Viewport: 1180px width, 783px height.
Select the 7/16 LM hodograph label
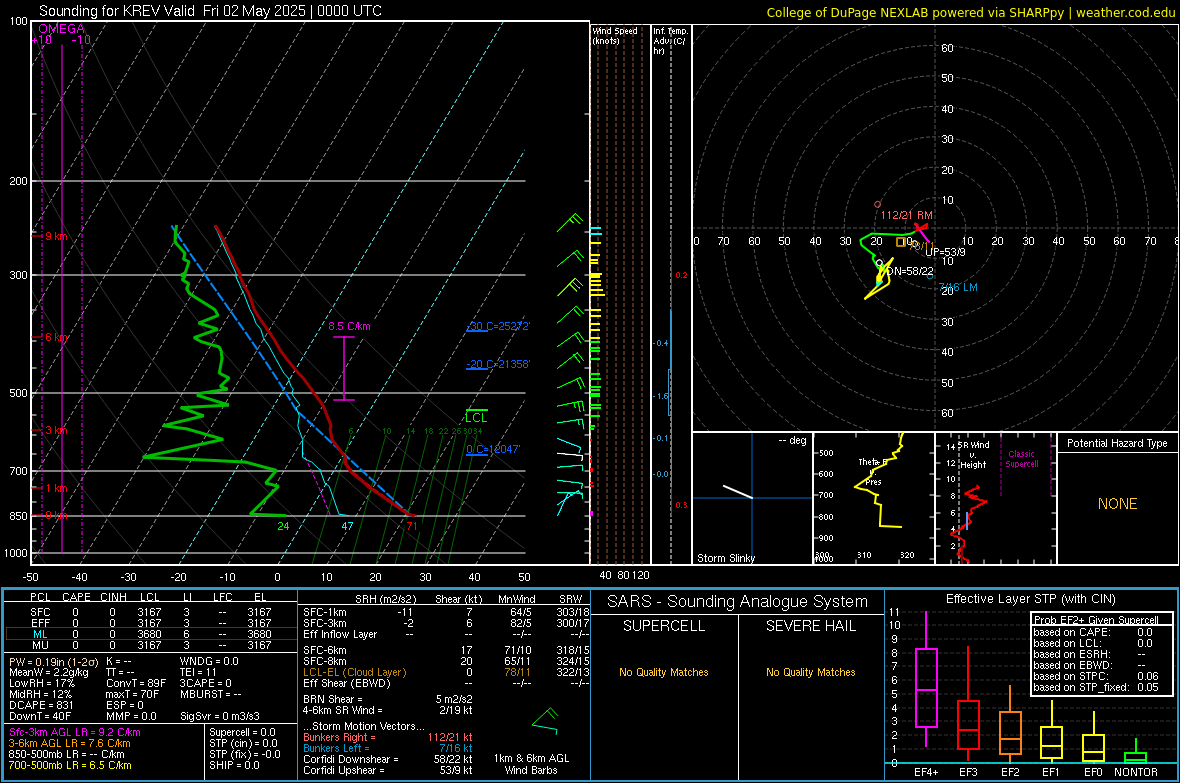(958, 287)
